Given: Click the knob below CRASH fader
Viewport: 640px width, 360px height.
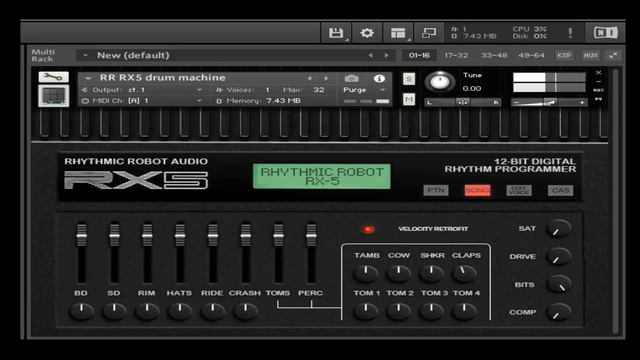Looking at the screenshot, I should (x=246, y=311).
